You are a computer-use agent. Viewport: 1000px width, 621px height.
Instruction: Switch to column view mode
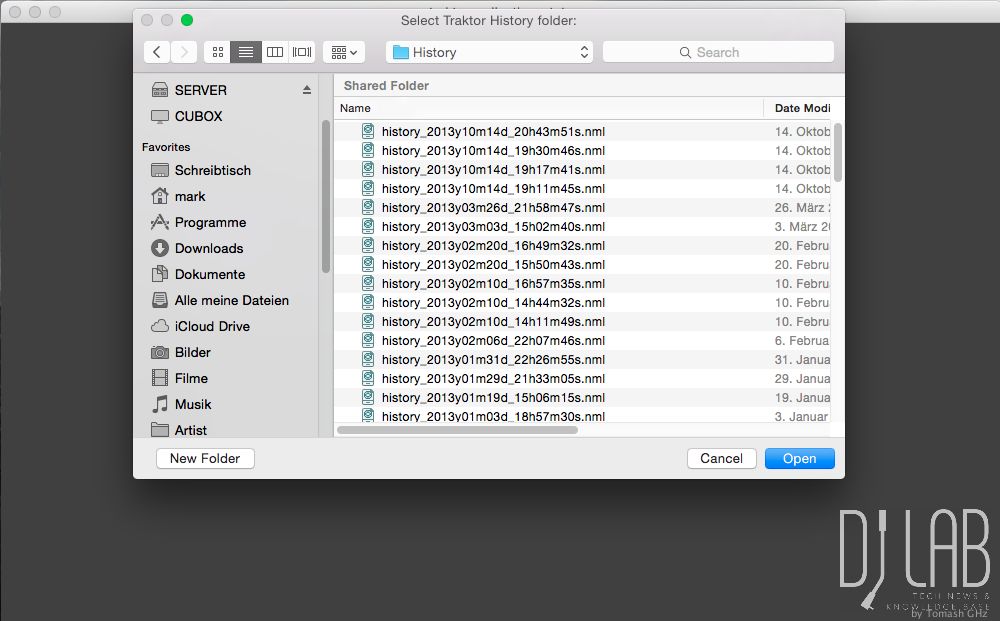pos(274,52)
